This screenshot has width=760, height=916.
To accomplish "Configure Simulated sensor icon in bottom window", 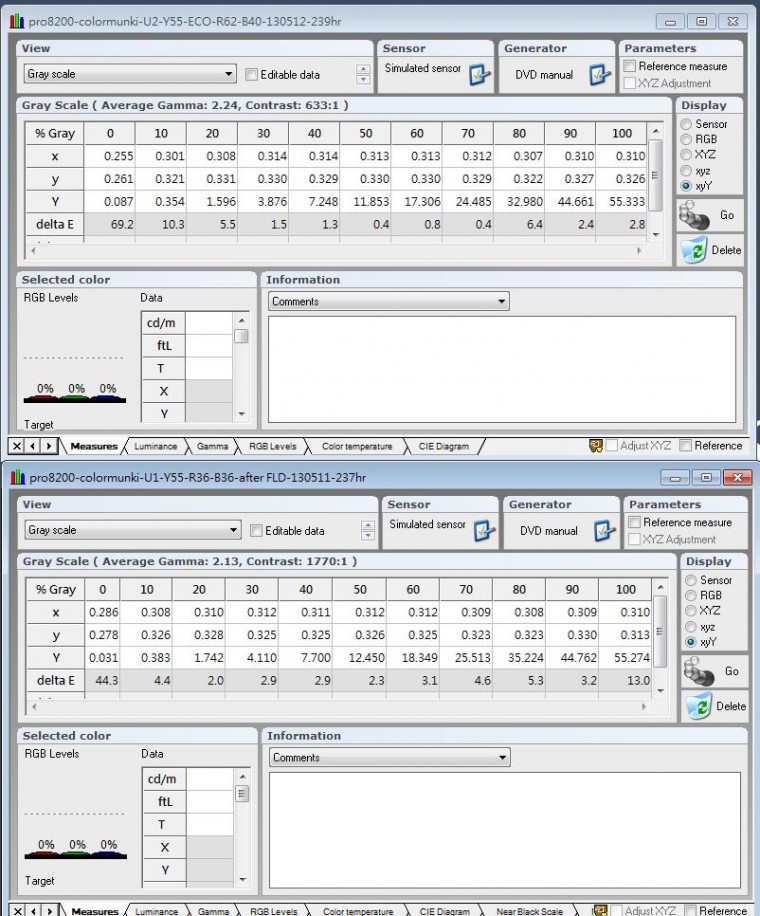I will (485, 530).
